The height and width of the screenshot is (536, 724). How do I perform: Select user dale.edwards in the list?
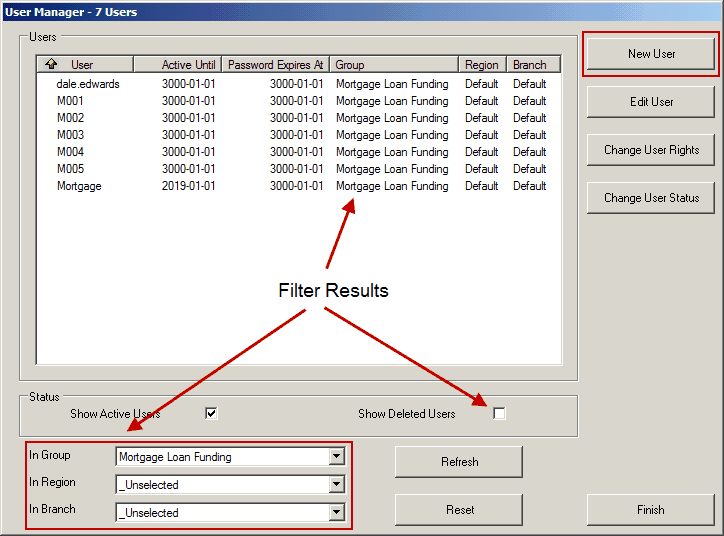[x=88, y=84]
